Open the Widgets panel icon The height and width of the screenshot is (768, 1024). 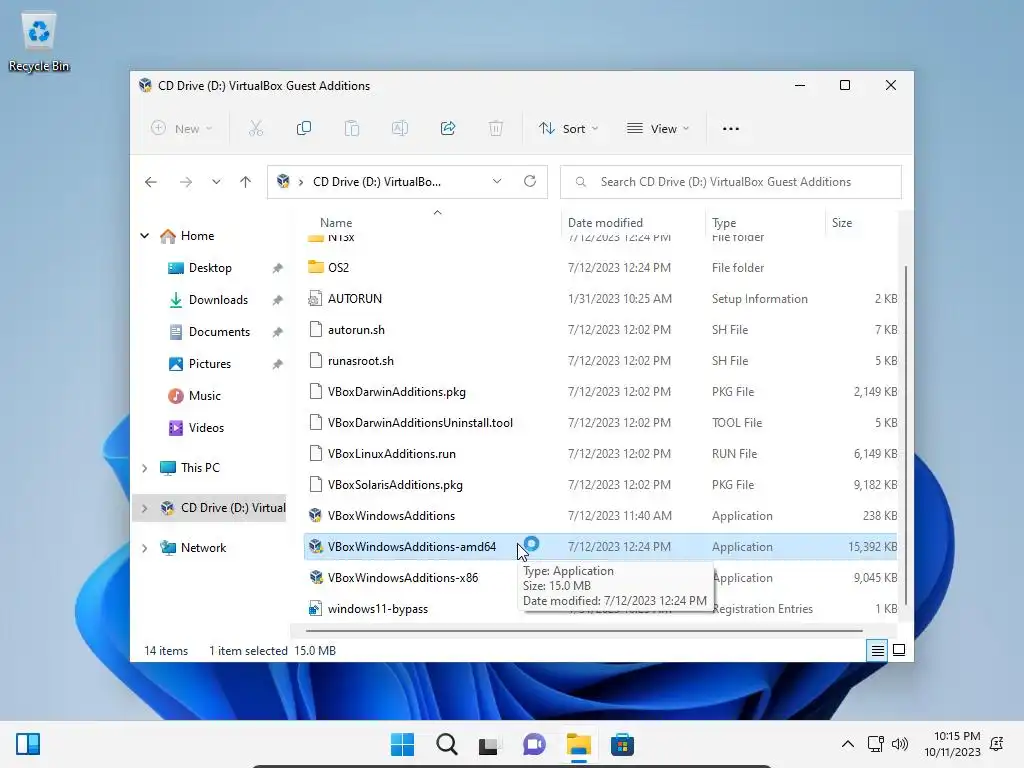click(x=28, y=744)
